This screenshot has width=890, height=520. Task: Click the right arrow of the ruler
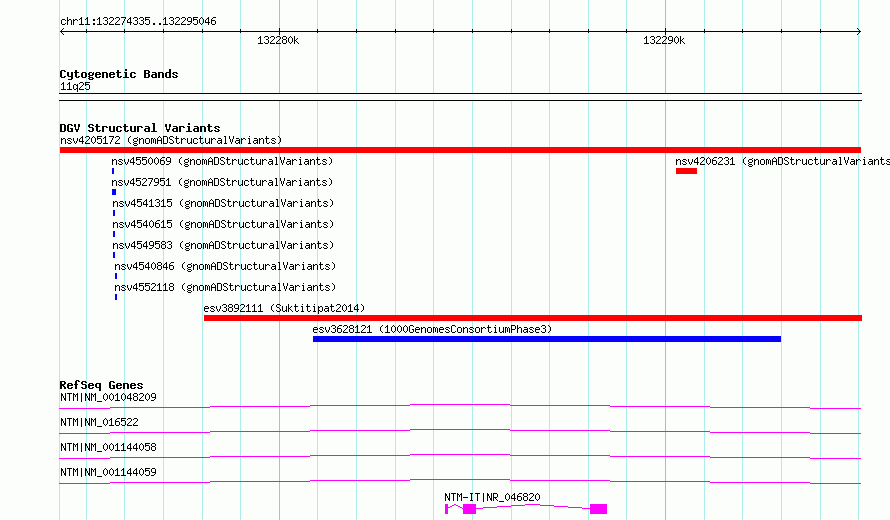(858, 32)
